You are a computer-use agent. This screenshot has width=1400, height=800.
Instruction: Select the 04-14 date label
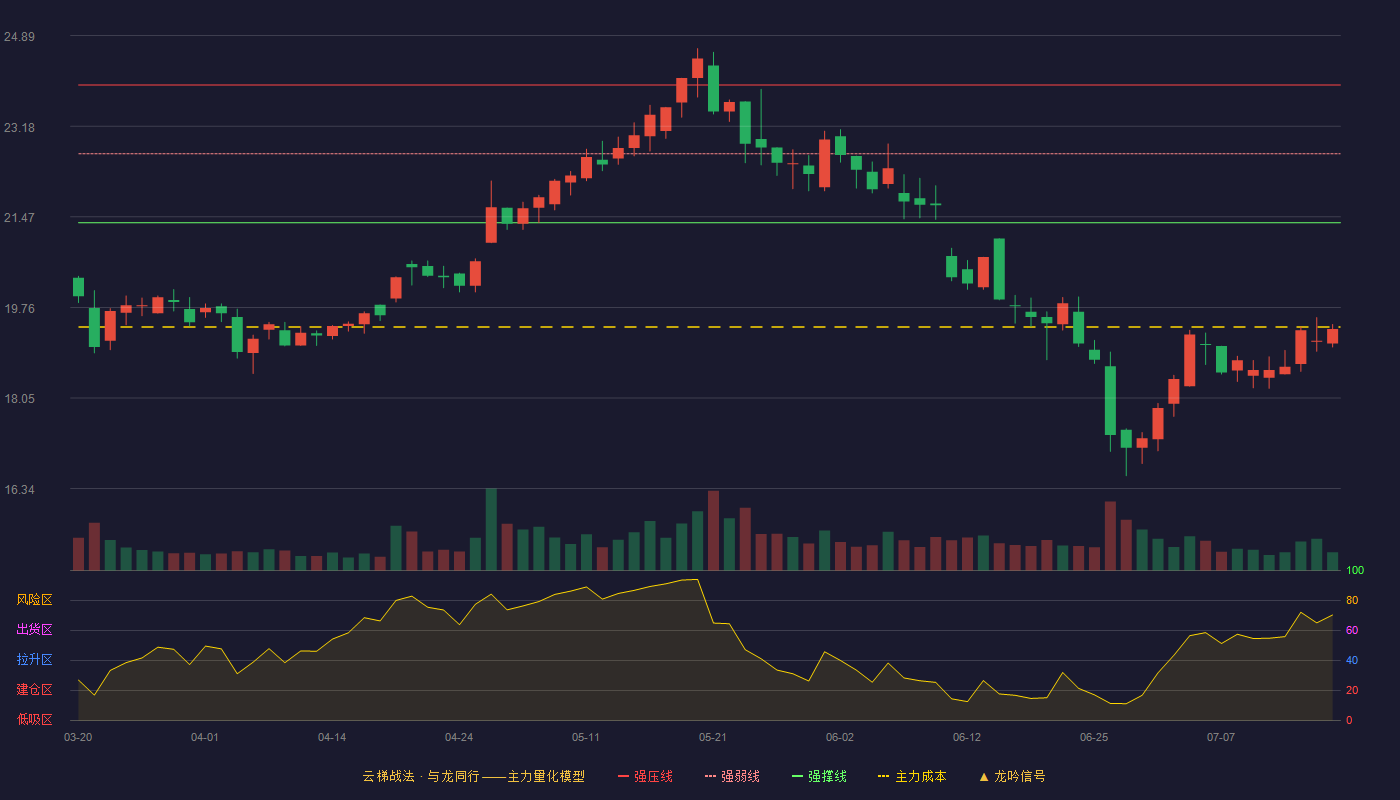coord(332,737)
